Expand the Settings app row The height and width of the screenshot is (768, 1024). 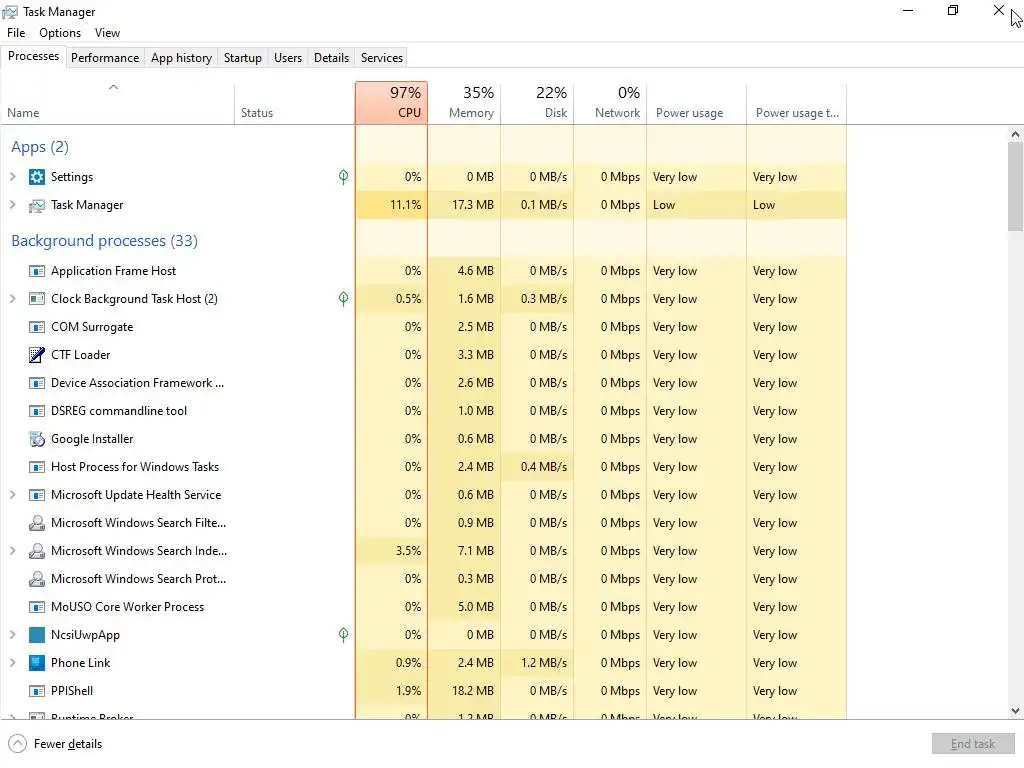(12, 177)
